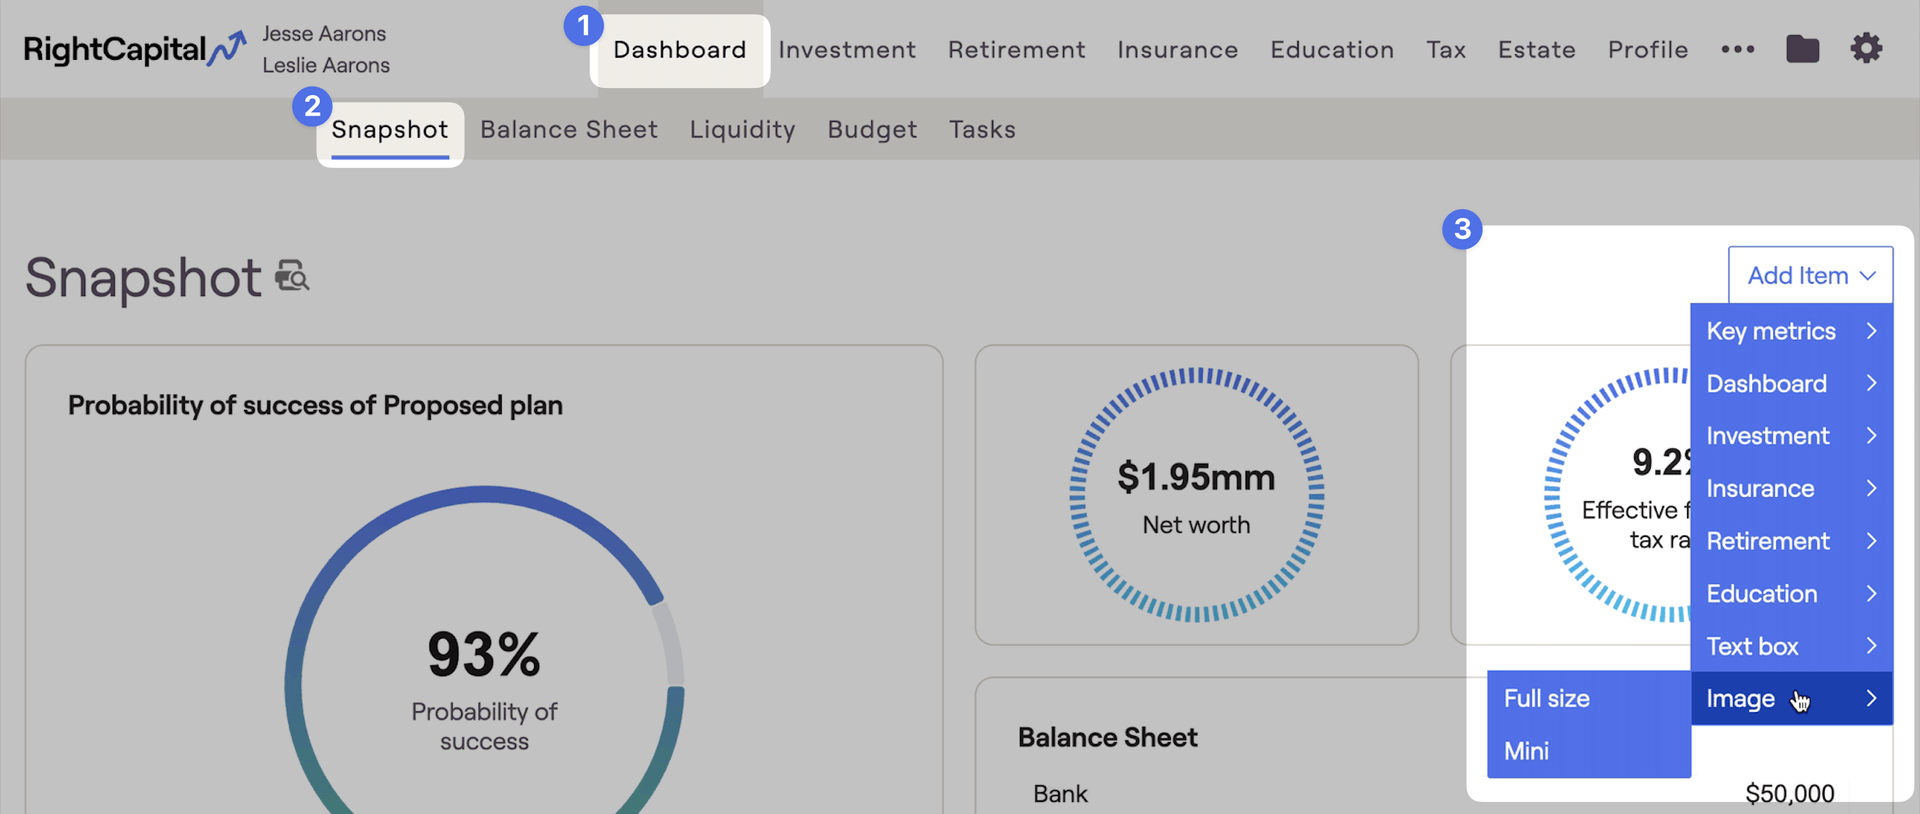1920x814 pixels.
Task: Click the RightCapital logo
Action: click(134, 49)
